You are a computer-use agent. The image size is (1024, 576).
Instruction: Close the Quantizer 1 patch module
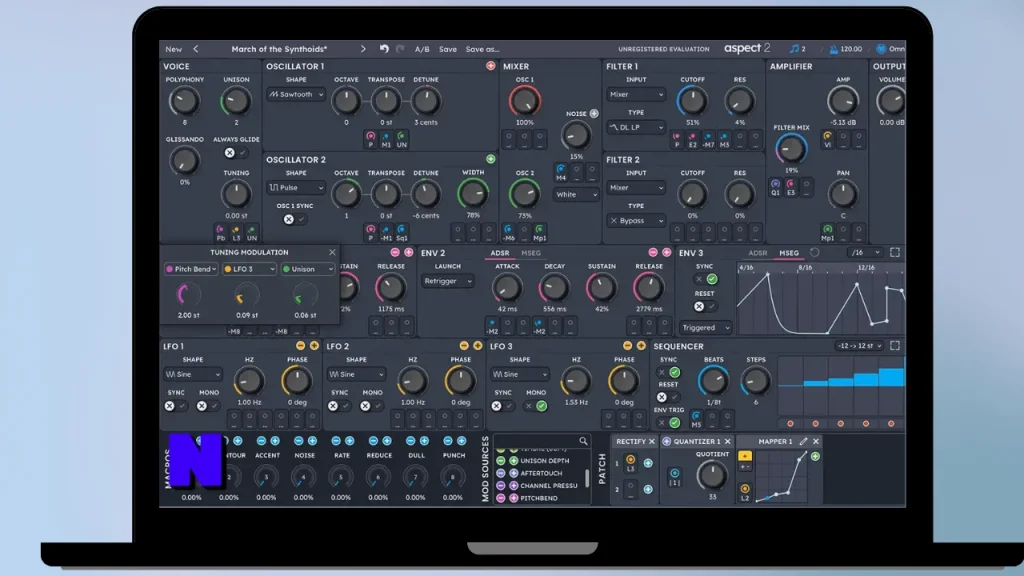tap(728, 441)
